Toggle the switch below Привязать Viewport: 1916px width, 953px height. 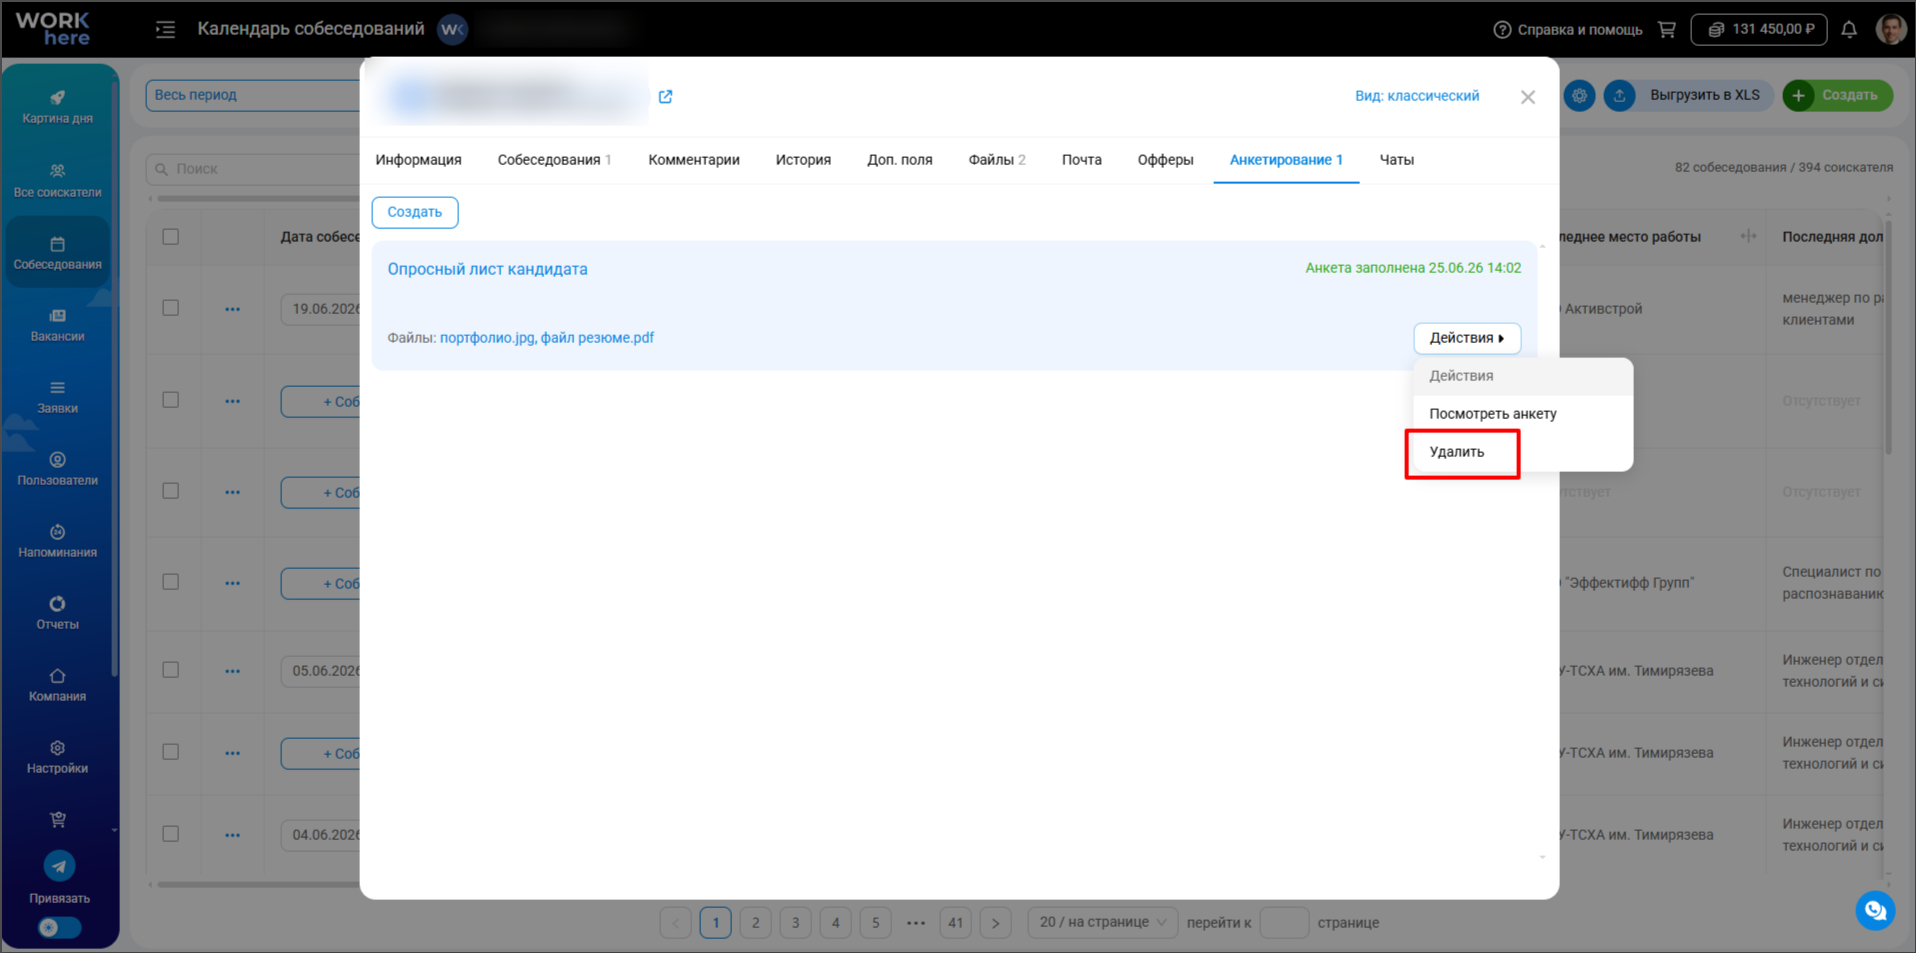click(59, 927)
